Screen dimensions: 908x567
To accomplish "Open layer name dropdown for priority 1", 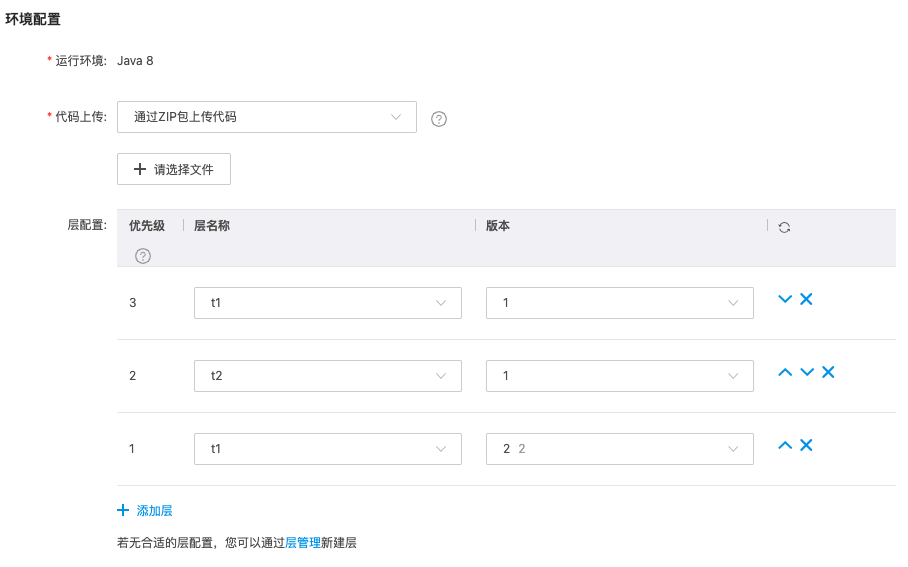I will click(x=327, y=449).
